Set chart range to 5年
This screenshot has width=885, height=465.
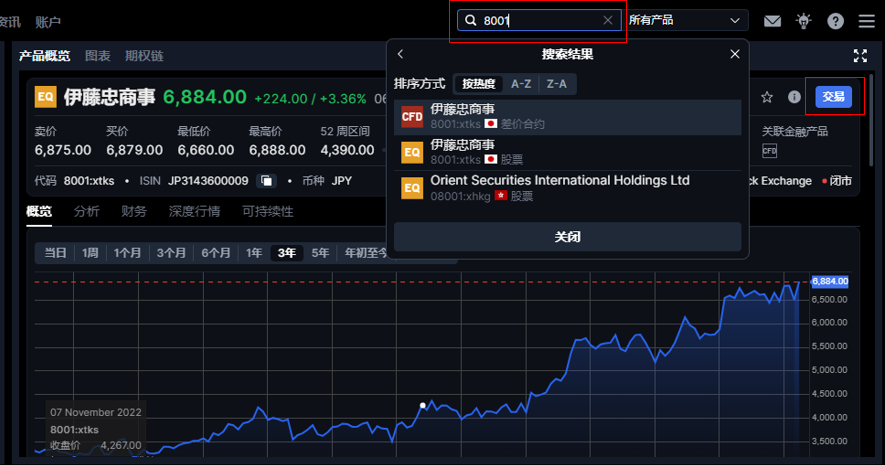[x=320, y=253]
